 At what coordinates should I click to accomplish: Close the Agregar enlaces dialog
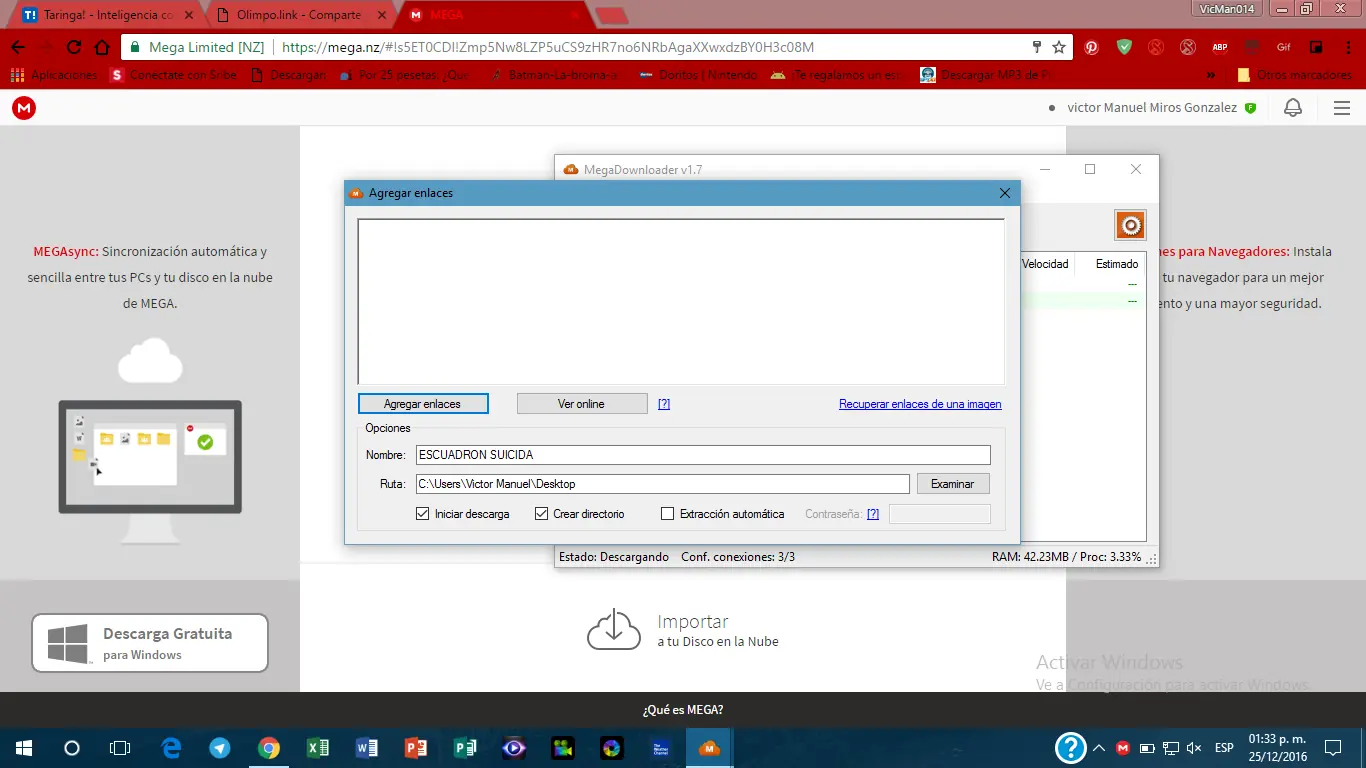[1005, 193]
